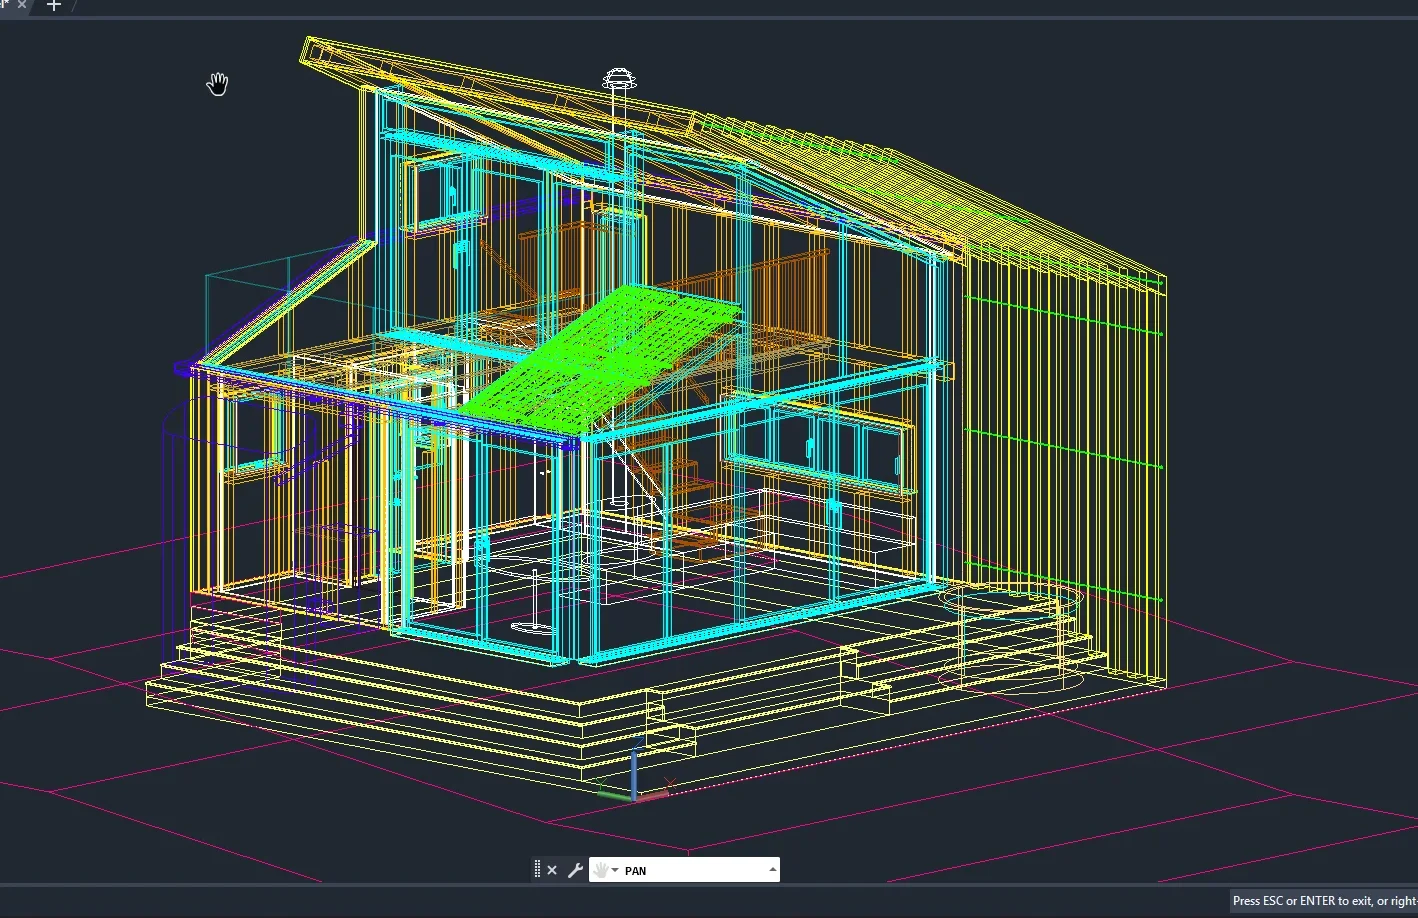Open a new drawing tab with plus icon
Screen dimensions: 1418x918
click(54, 6)
